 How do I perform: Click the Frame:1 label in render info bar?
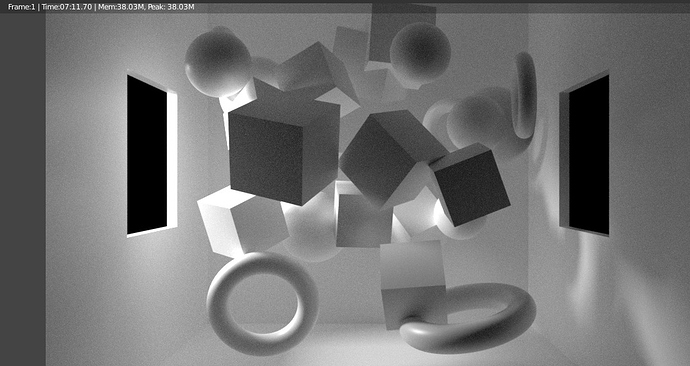coord(21,7)
